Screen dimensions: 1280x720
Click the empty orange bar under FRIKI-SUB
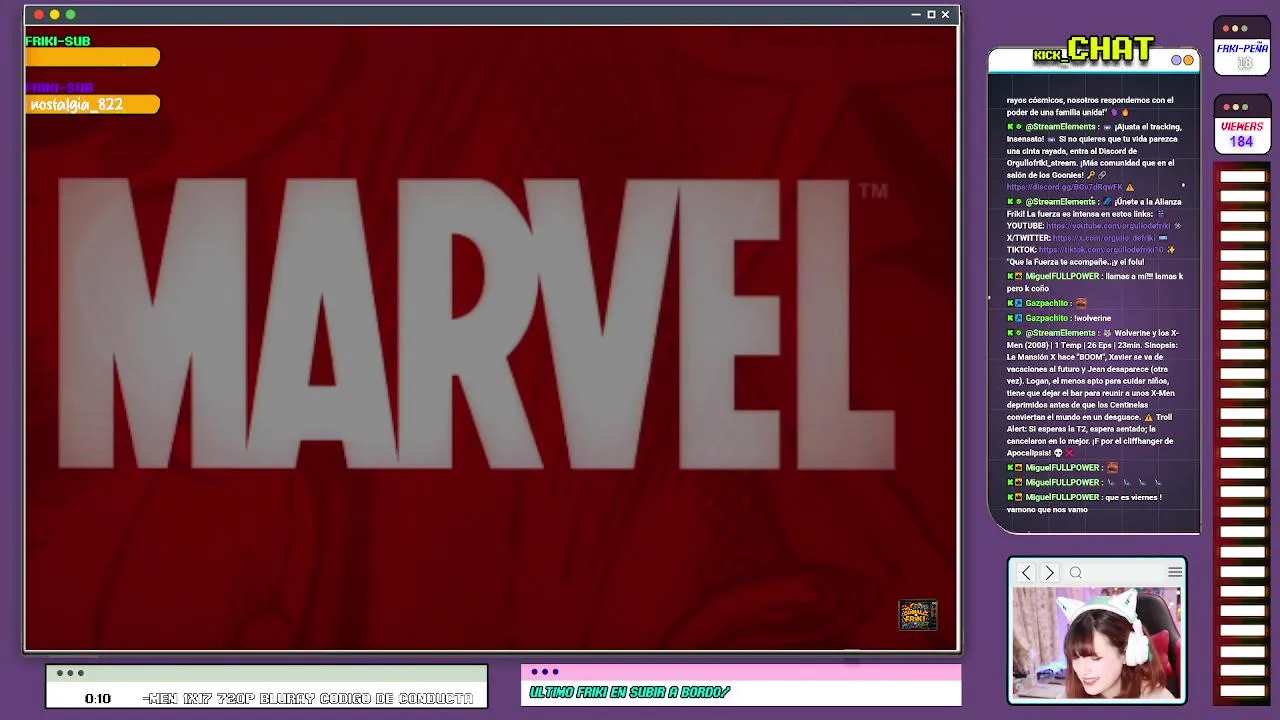point(92,58)
